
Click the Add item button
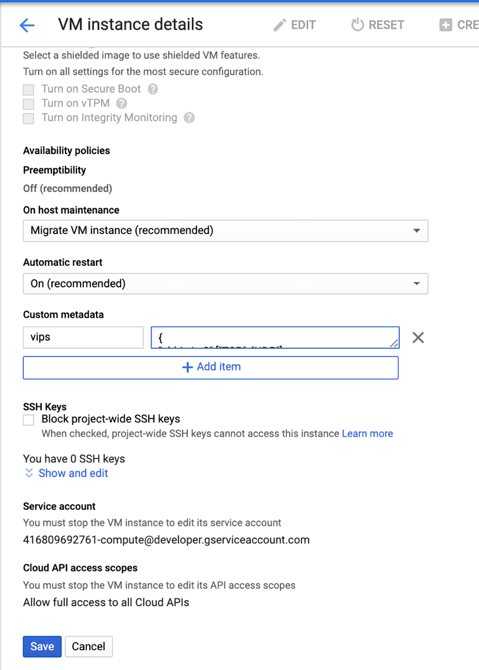point(211,367)
